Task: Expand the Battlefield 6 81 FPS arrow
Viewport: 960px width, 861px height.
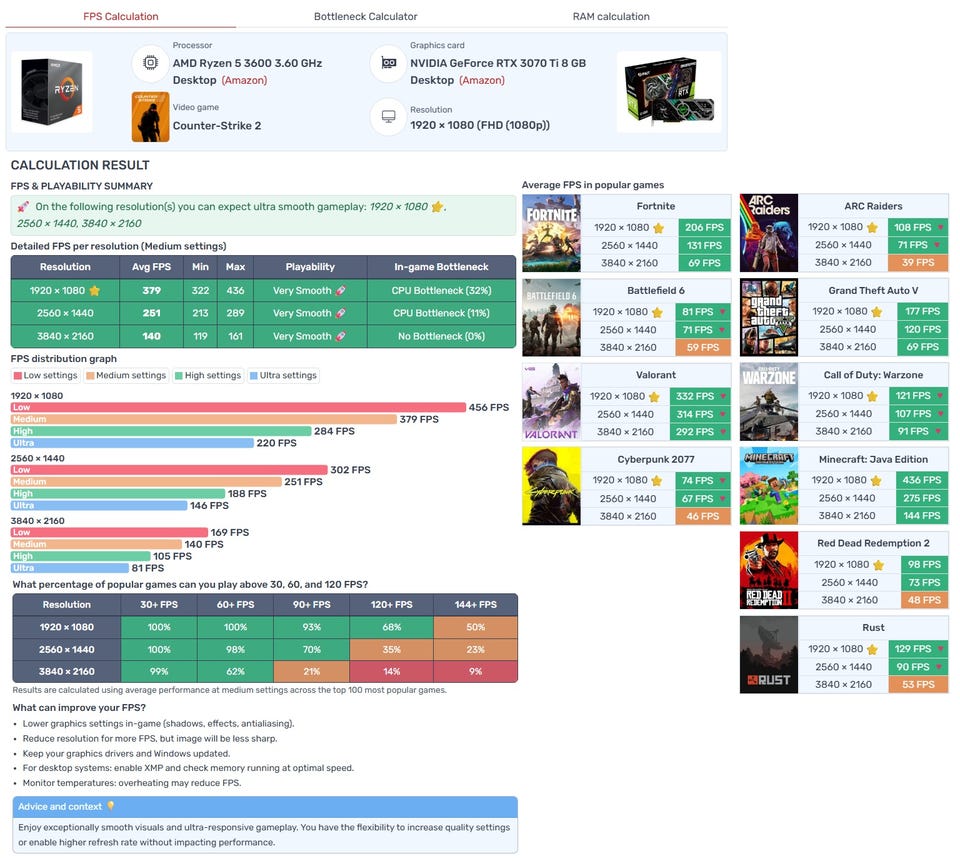Action: point(722,312)
